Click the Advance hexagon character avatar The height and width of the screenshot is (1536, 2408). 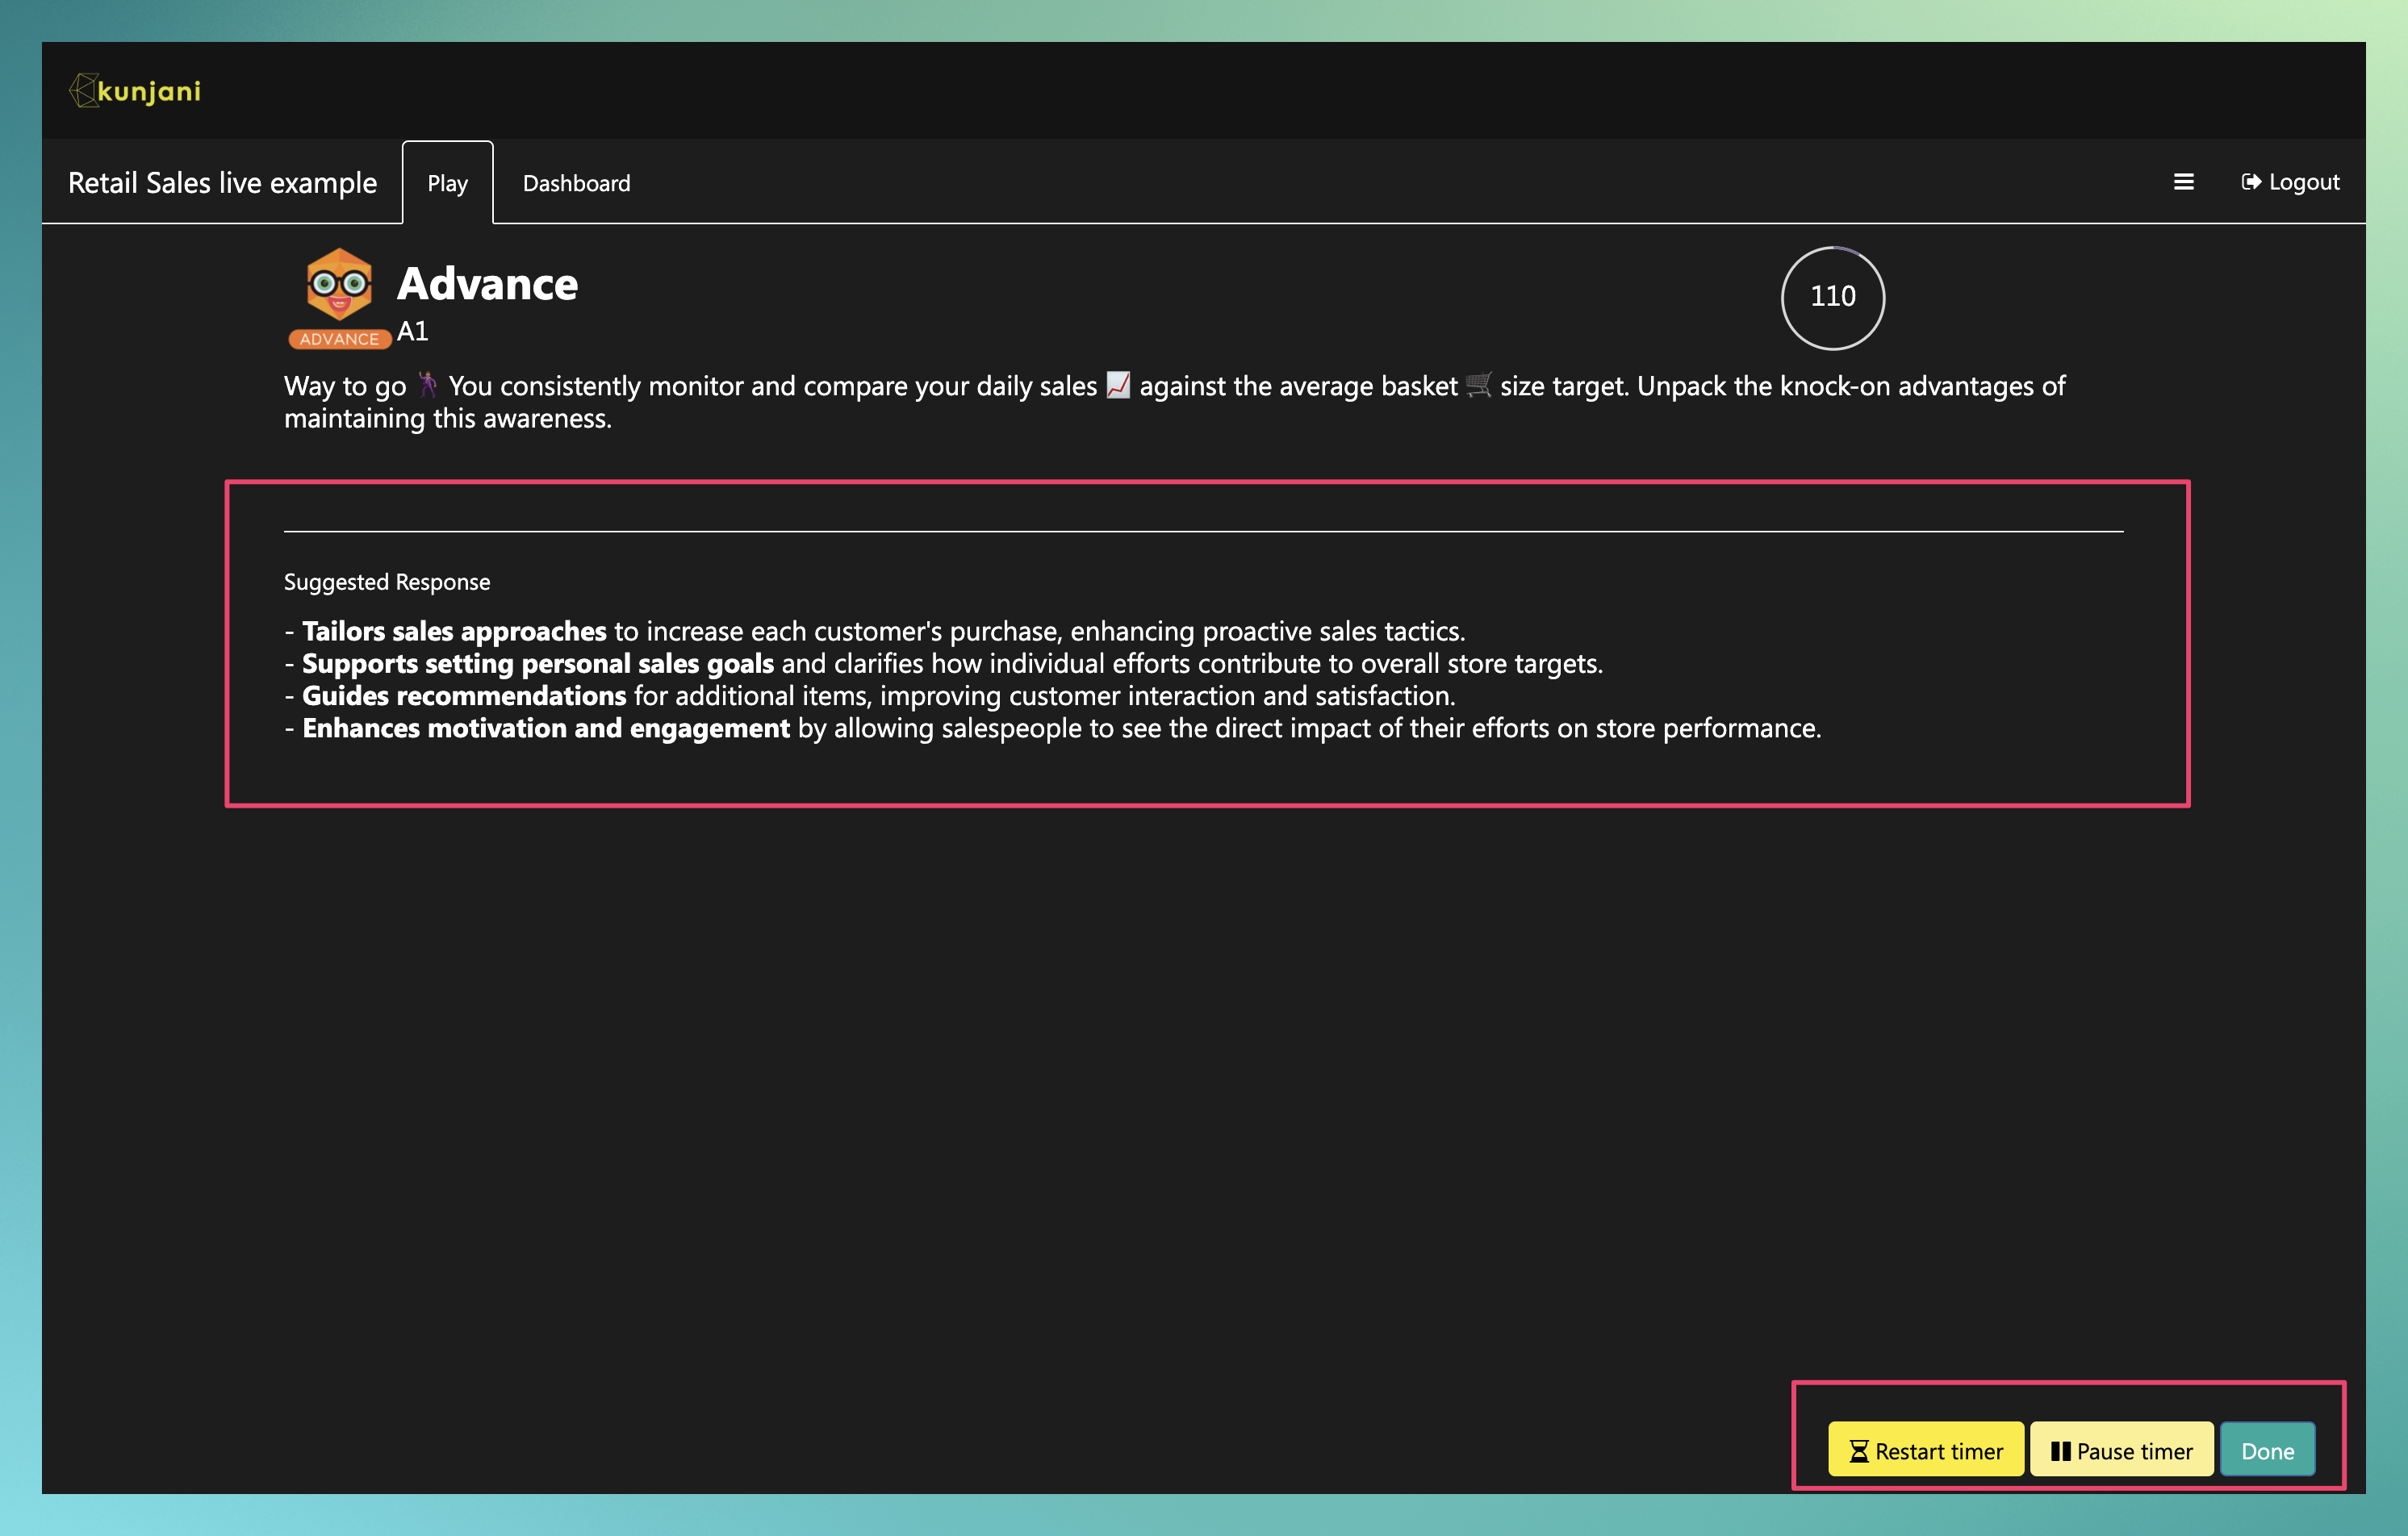[339, 285]
